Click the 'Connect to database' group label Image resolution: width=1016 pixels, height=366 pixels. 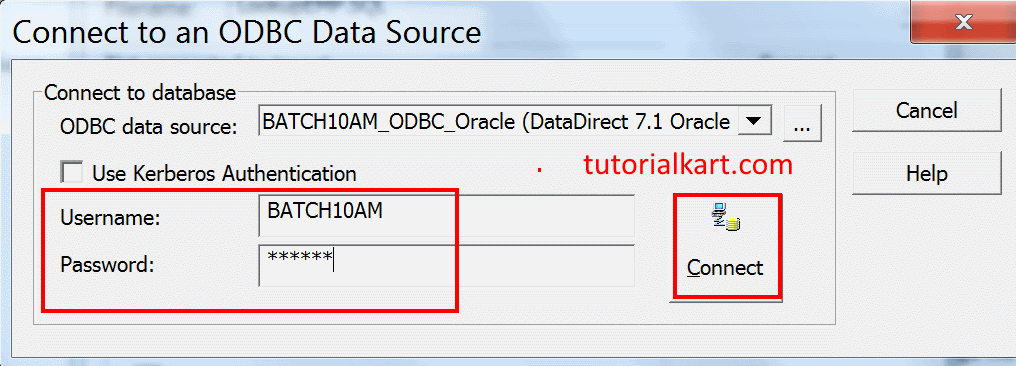(140, 93)
